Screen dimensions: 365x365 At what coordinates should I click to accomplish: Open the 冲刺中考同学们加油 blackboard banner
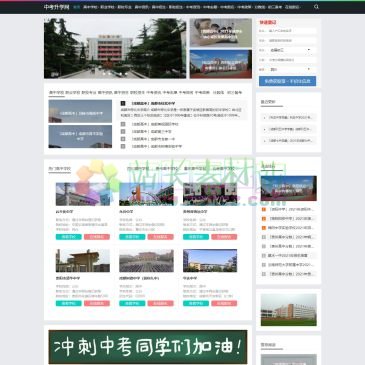(148, 347)
